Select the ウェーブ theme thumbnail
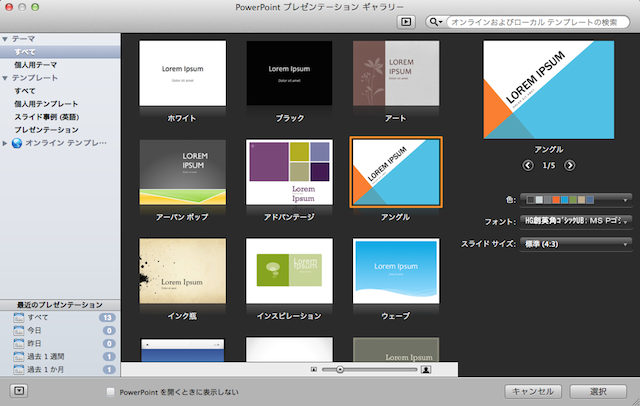The width and height of the screenshot is (640, 406). pos(396,271)
